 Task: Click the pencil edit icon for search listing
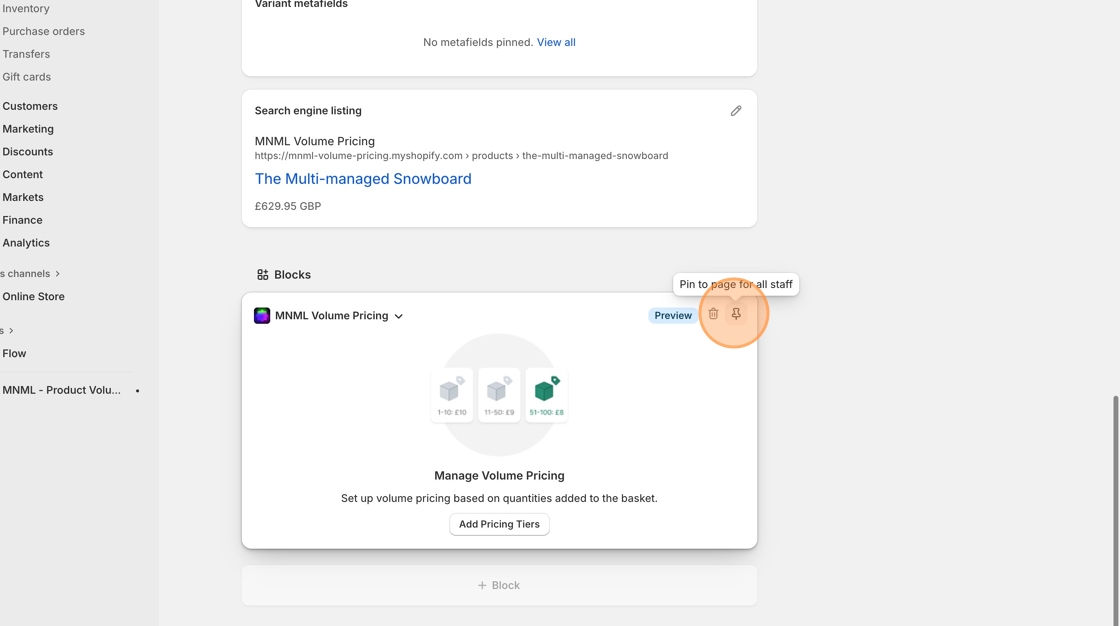point(736,111)
